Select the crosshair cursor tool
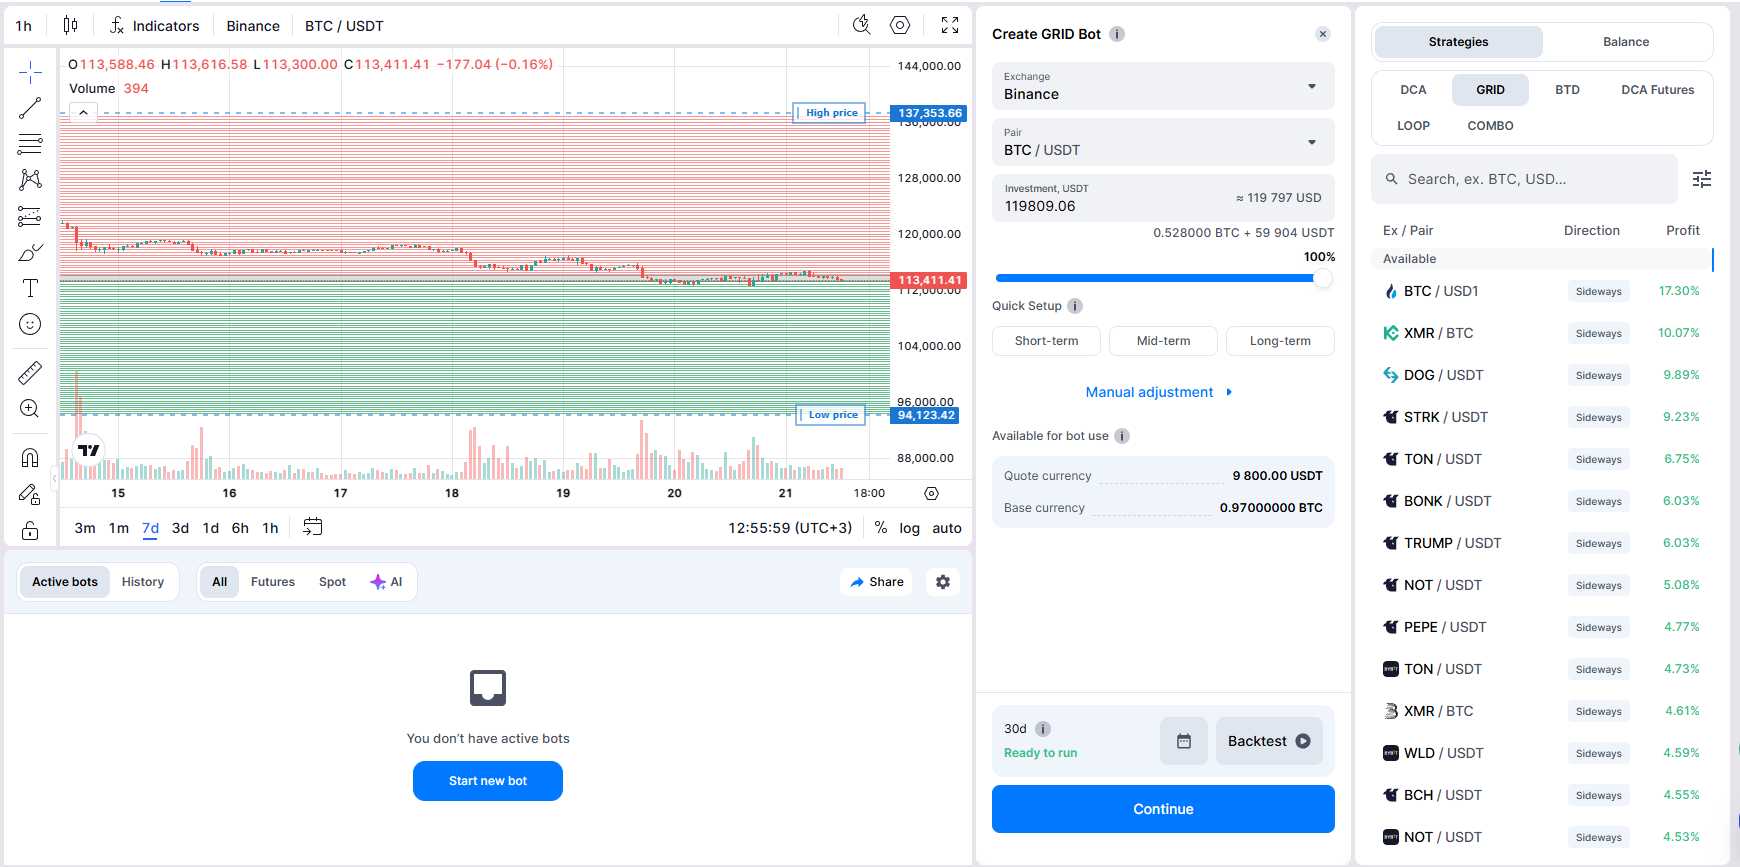The image size is (1740, 867). coord(30,72)
